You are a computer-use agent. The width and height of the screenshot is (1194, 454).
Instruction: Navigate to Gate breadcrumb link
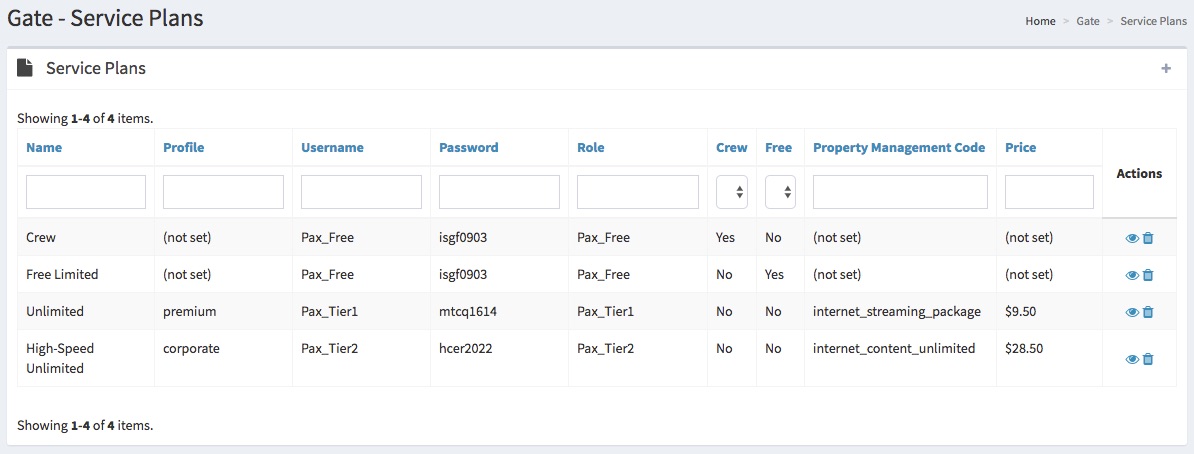1088,21
